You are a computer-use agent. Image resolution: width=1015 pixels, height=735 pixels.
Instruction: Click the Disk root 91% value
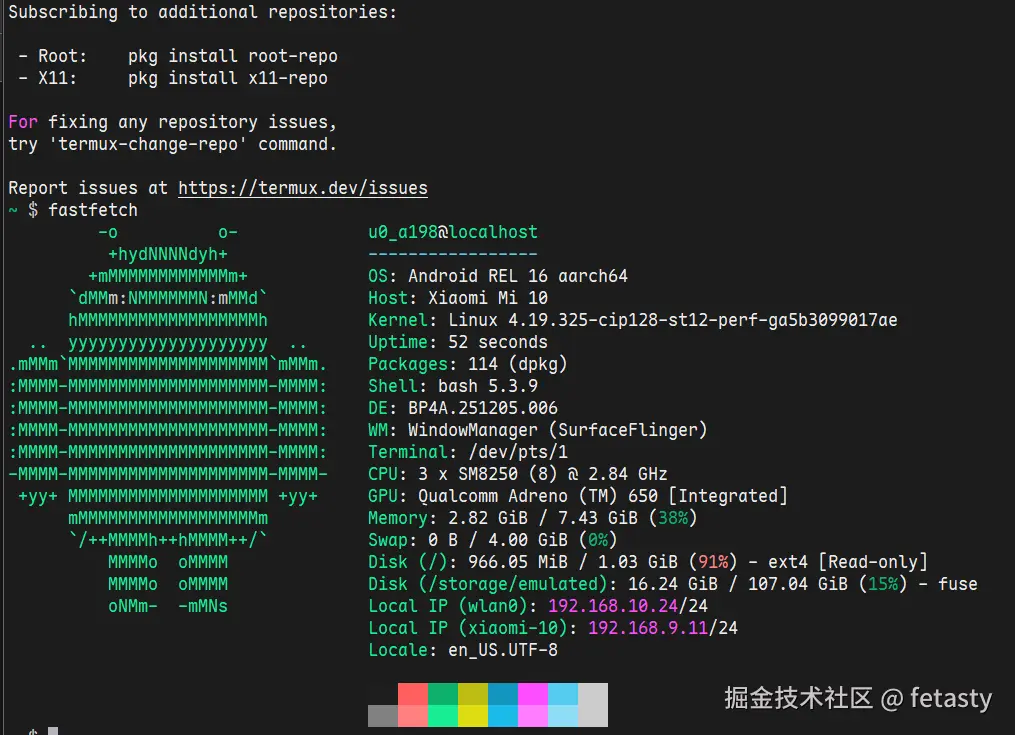pyautogui.click(x=713, y=562)
